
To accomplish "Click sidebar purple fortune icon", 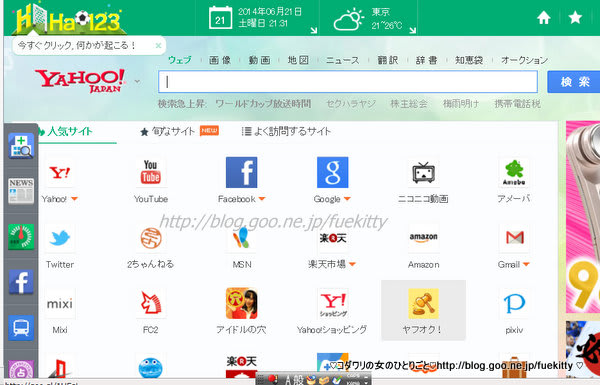I will [x=21, y=370].
